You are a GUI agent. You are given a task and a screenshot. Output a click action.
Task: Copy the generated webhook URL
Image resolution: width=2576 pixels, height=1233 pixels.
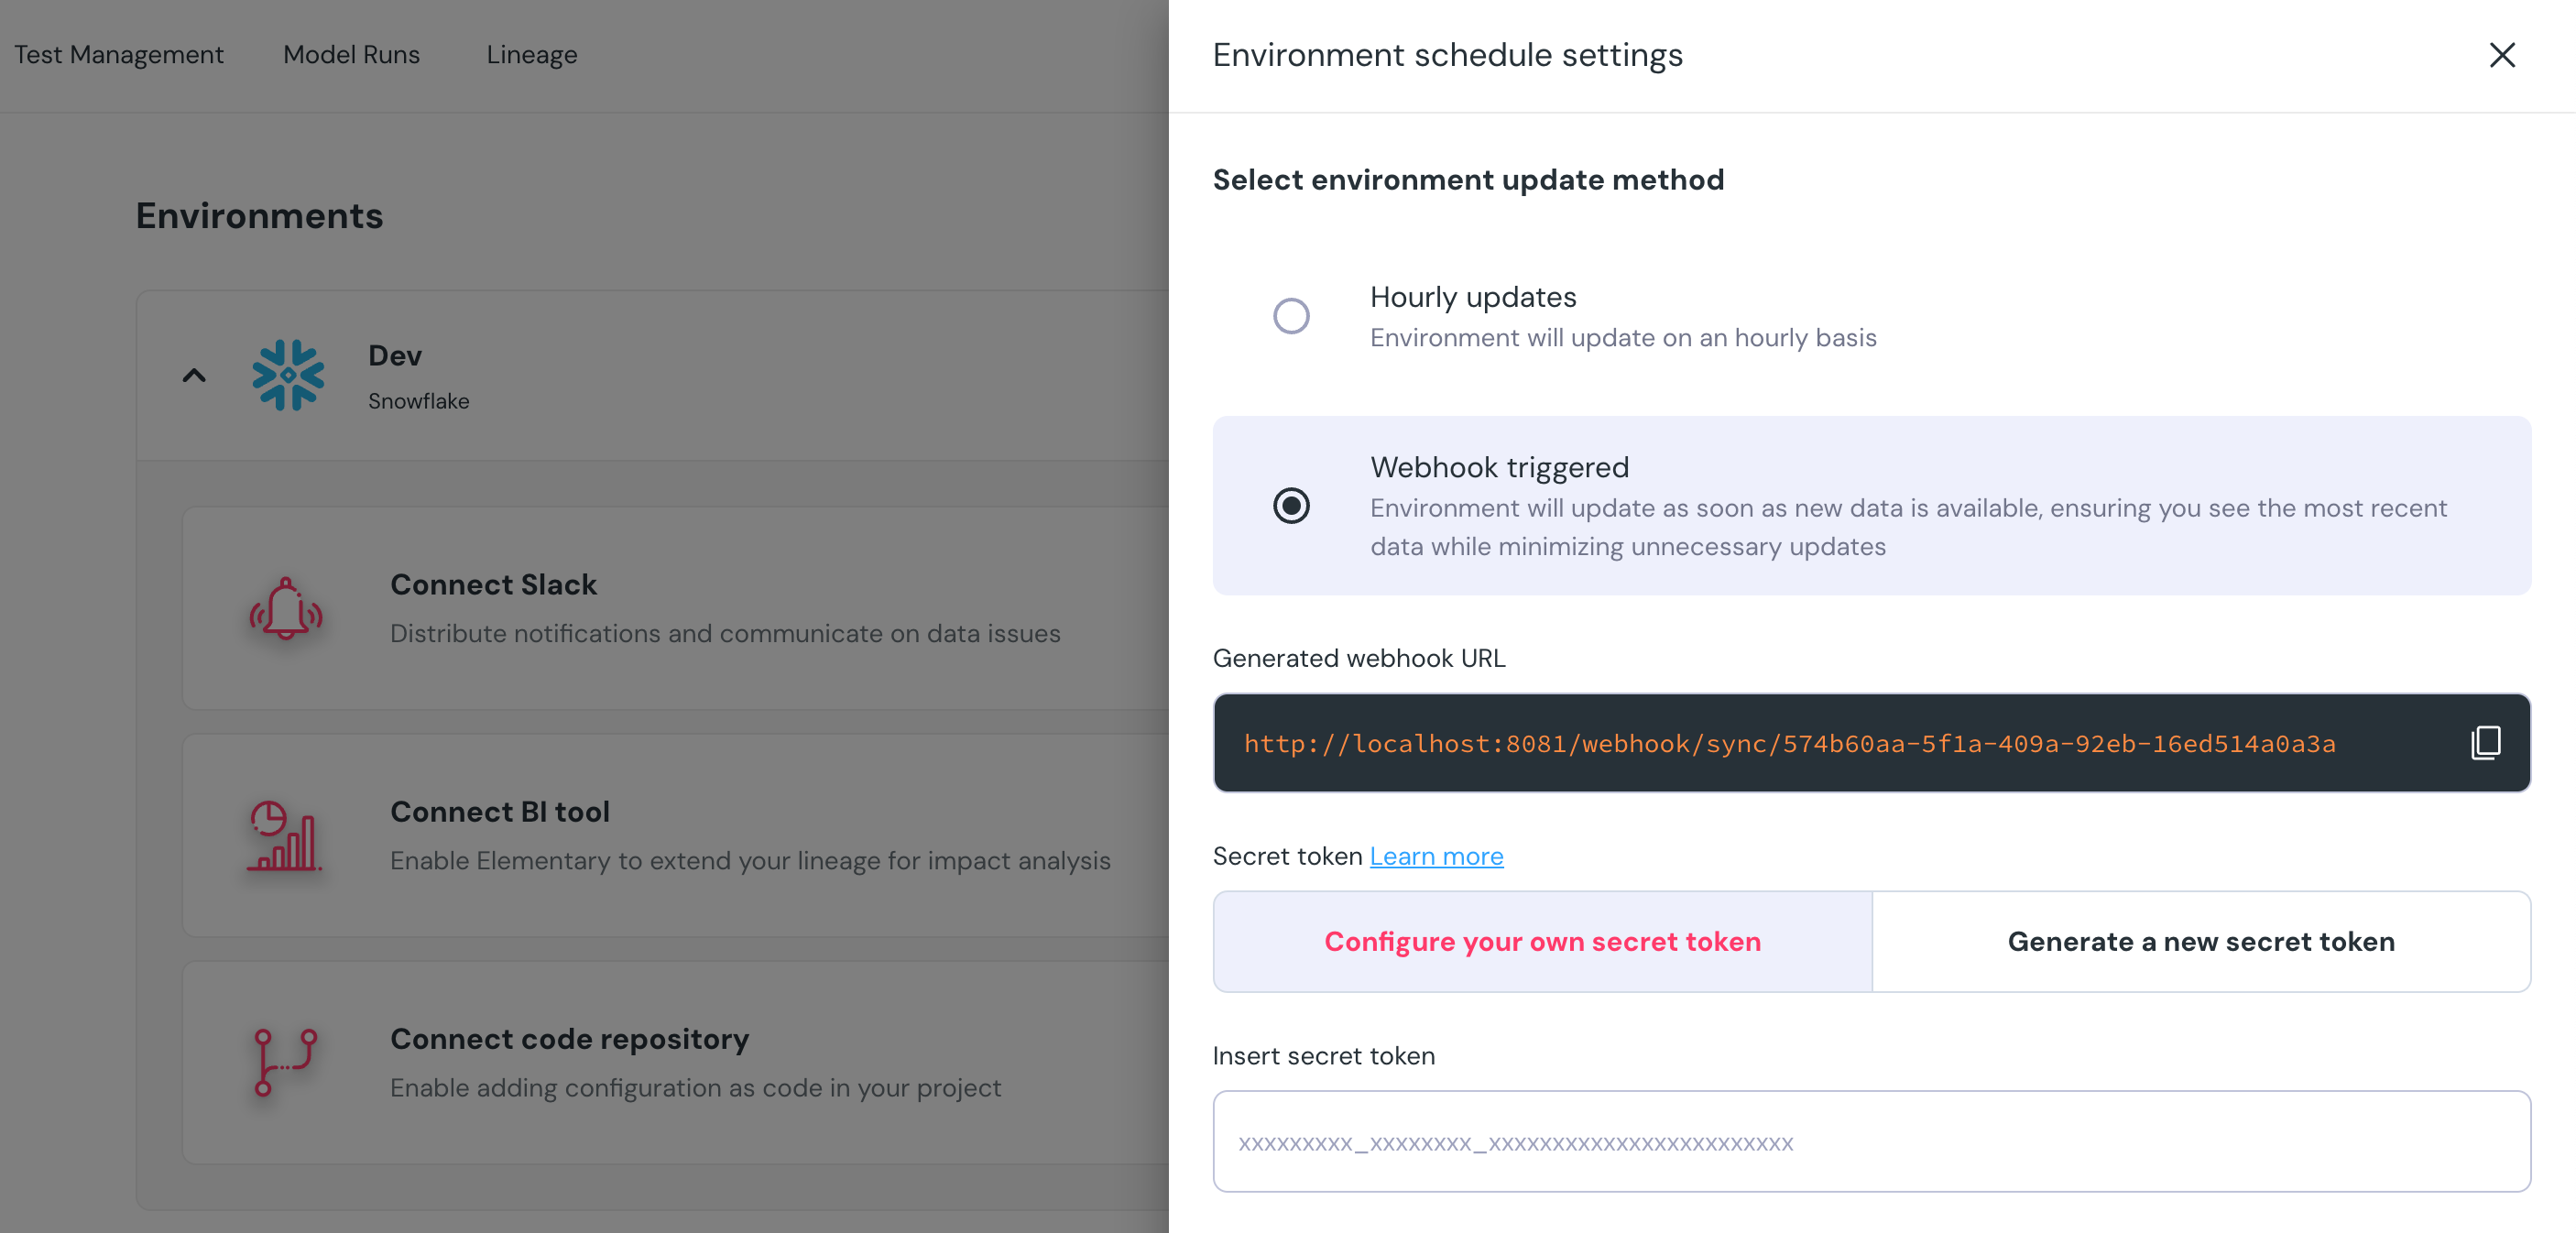[x=2485, y=743]
